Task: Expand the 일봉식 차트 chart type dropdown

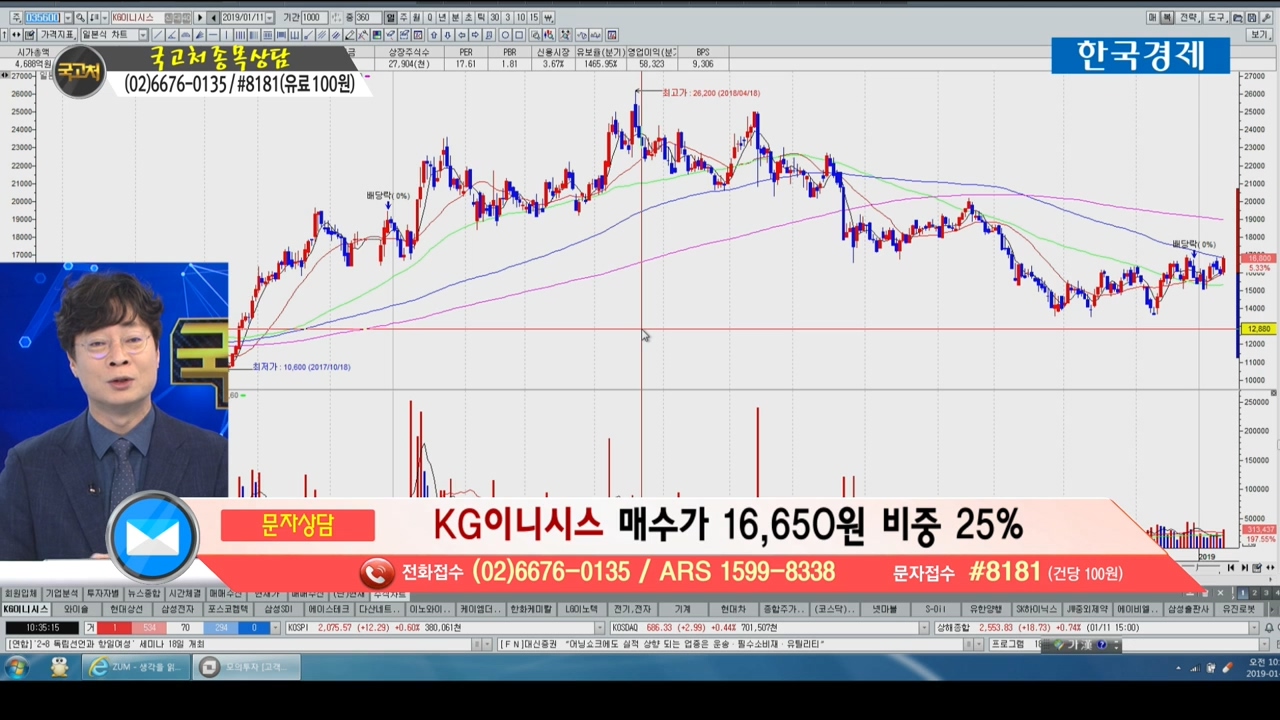Action: point(143,35)
